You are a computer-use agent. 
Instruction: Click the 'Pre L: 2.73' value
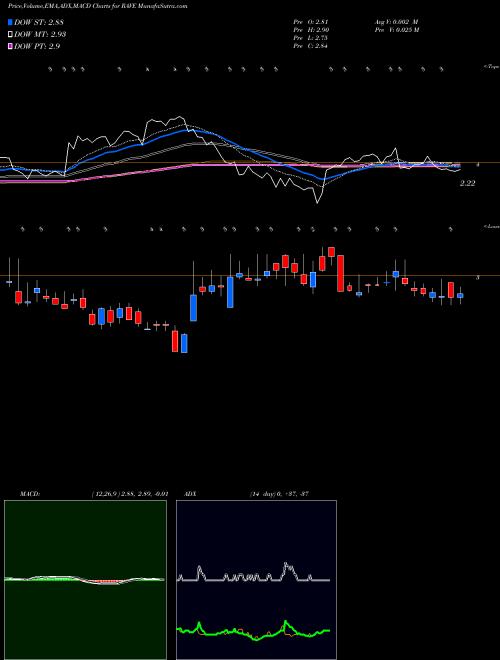(x=311, y=38)
